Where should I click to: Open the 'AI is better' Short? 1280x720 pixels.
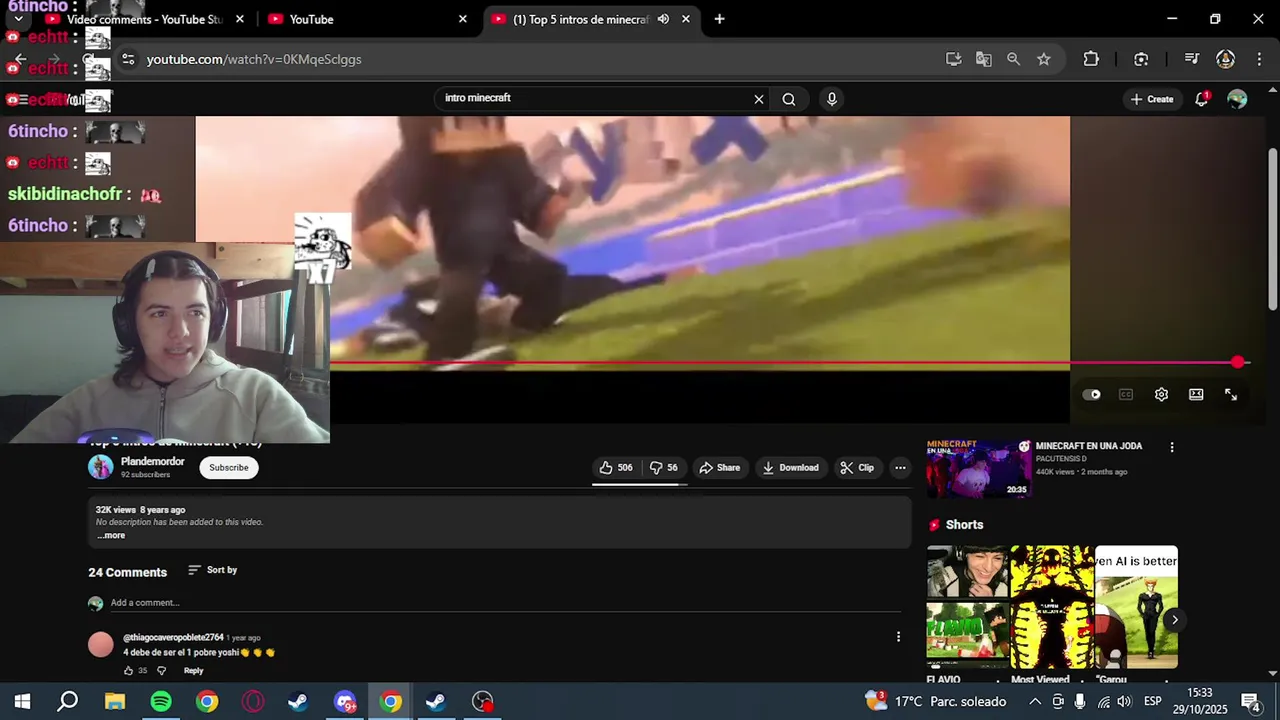point(1136,607)
